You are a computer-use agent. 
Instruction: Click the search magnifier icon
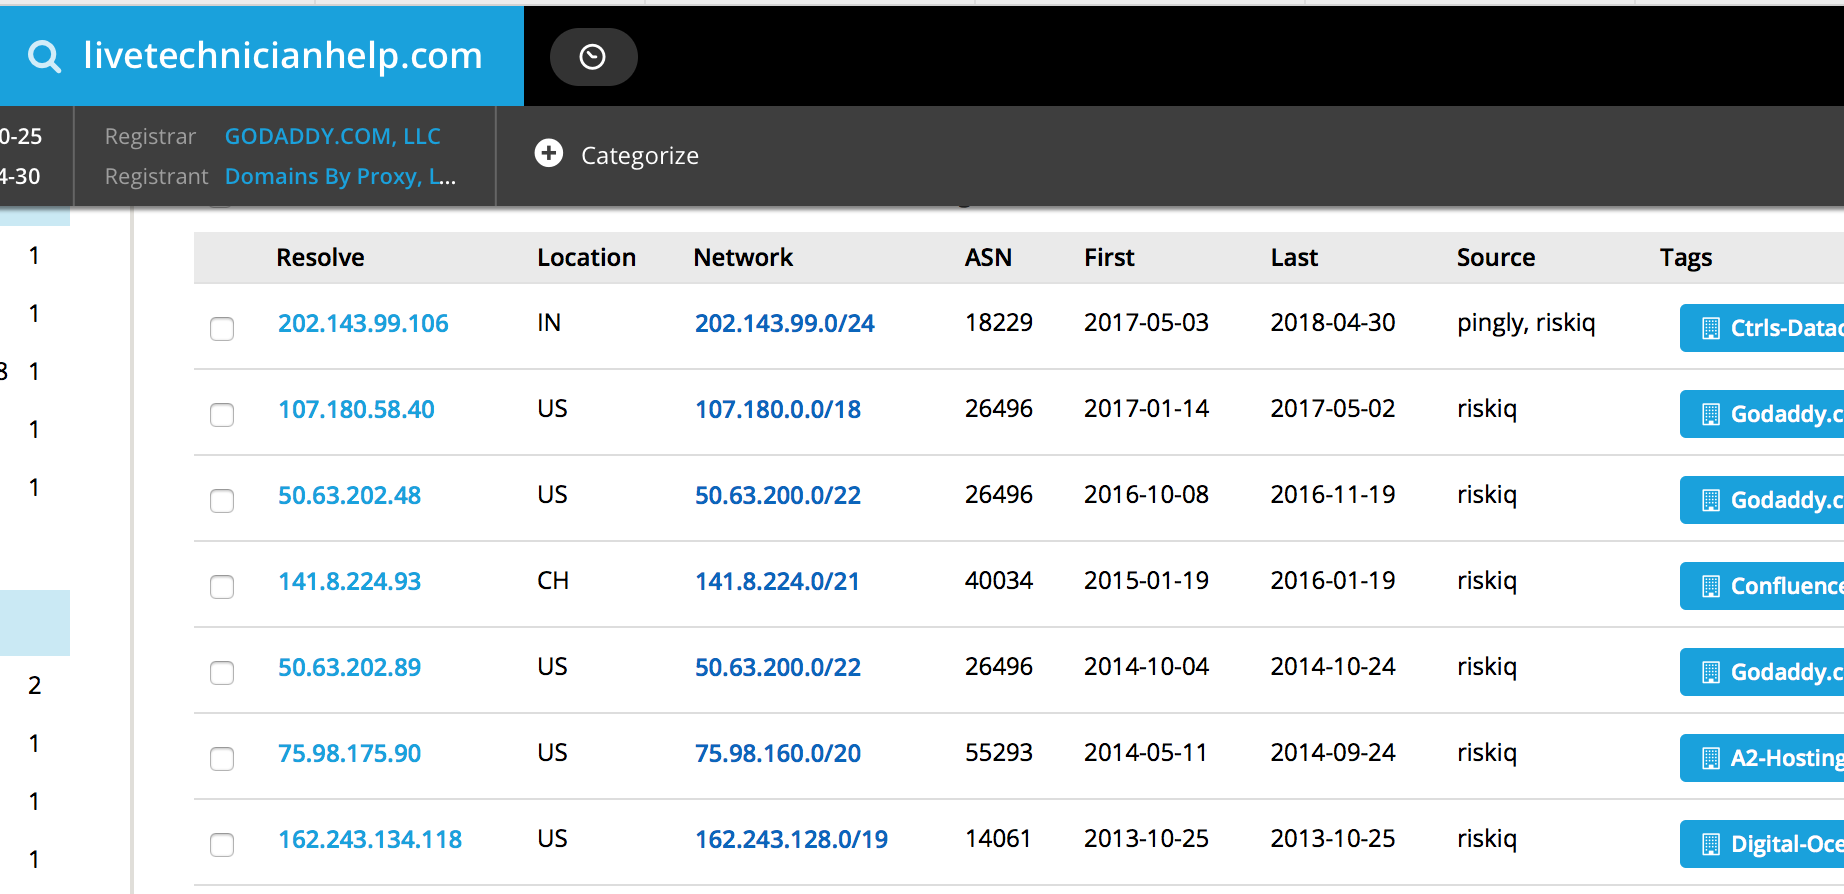44,56
